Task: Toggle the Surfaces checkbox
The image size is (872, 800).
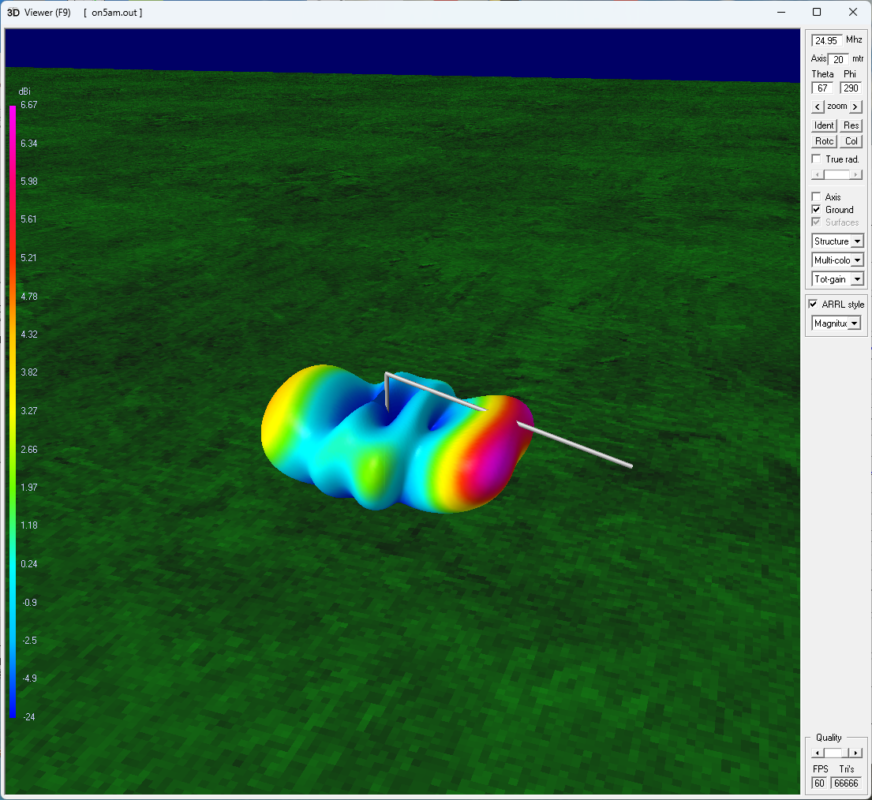Action: click(816, 222)
